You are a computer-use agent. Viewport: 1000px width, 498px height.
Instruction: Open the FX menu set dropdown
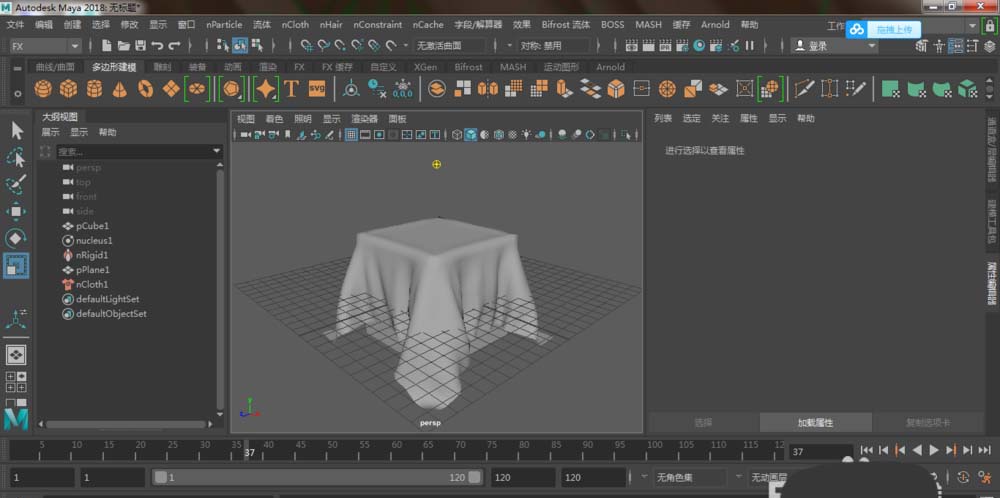pyautogui.click(x=75, y=46)
